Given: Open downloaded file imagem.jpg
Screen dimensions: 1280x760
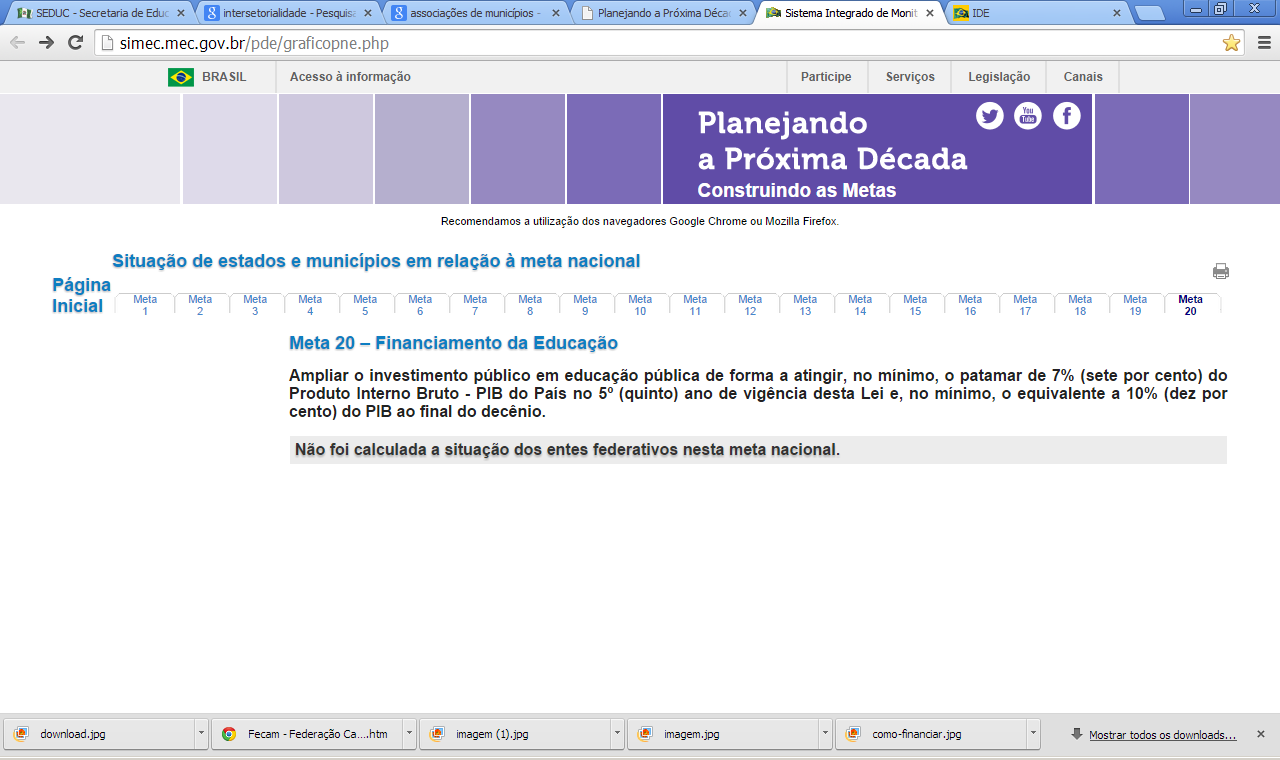Looking at the screenshot, I should (x=723, y=734).
